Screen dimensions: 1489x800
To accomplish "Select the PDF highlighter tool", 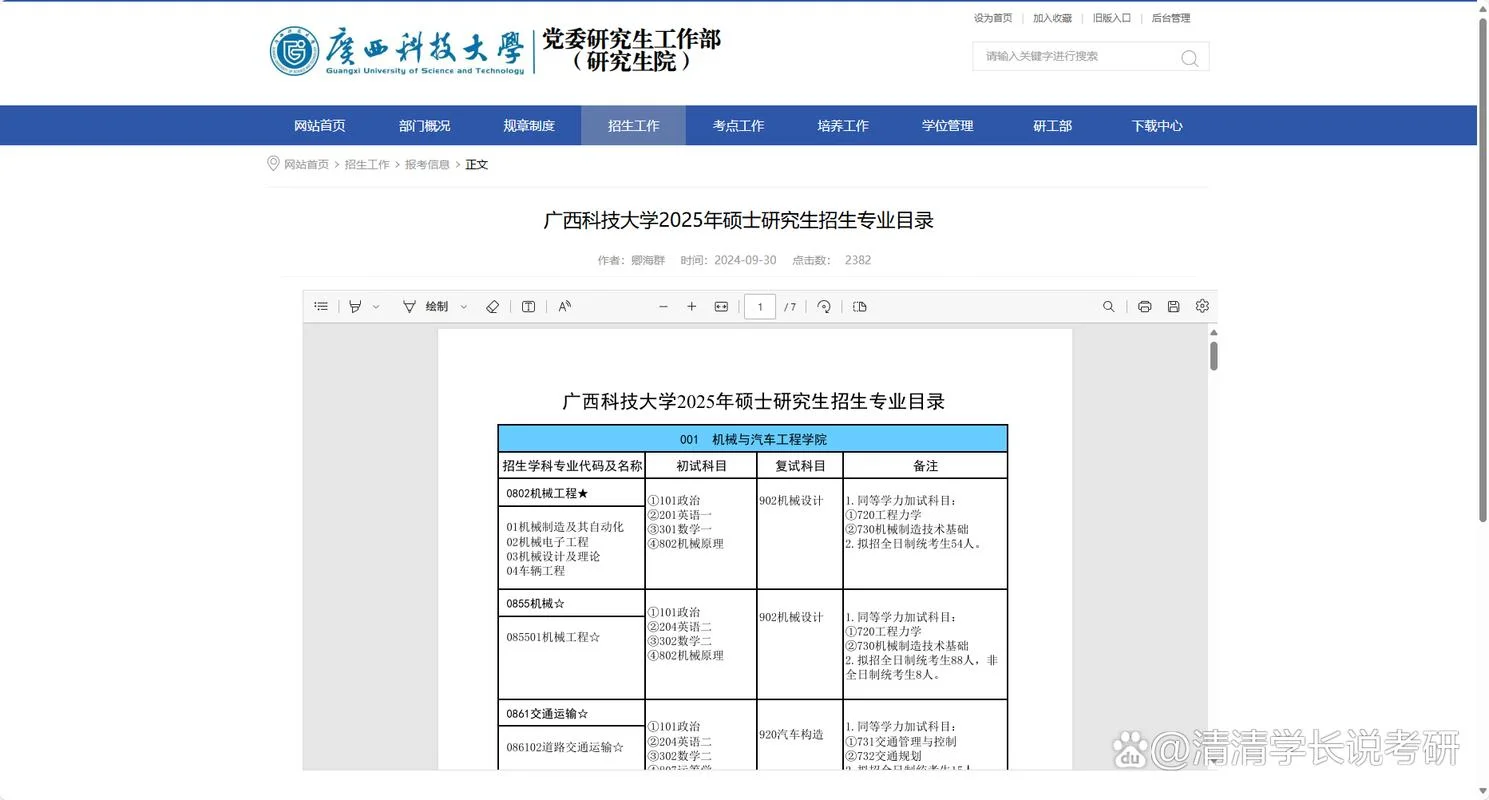I will coord(354,306).
